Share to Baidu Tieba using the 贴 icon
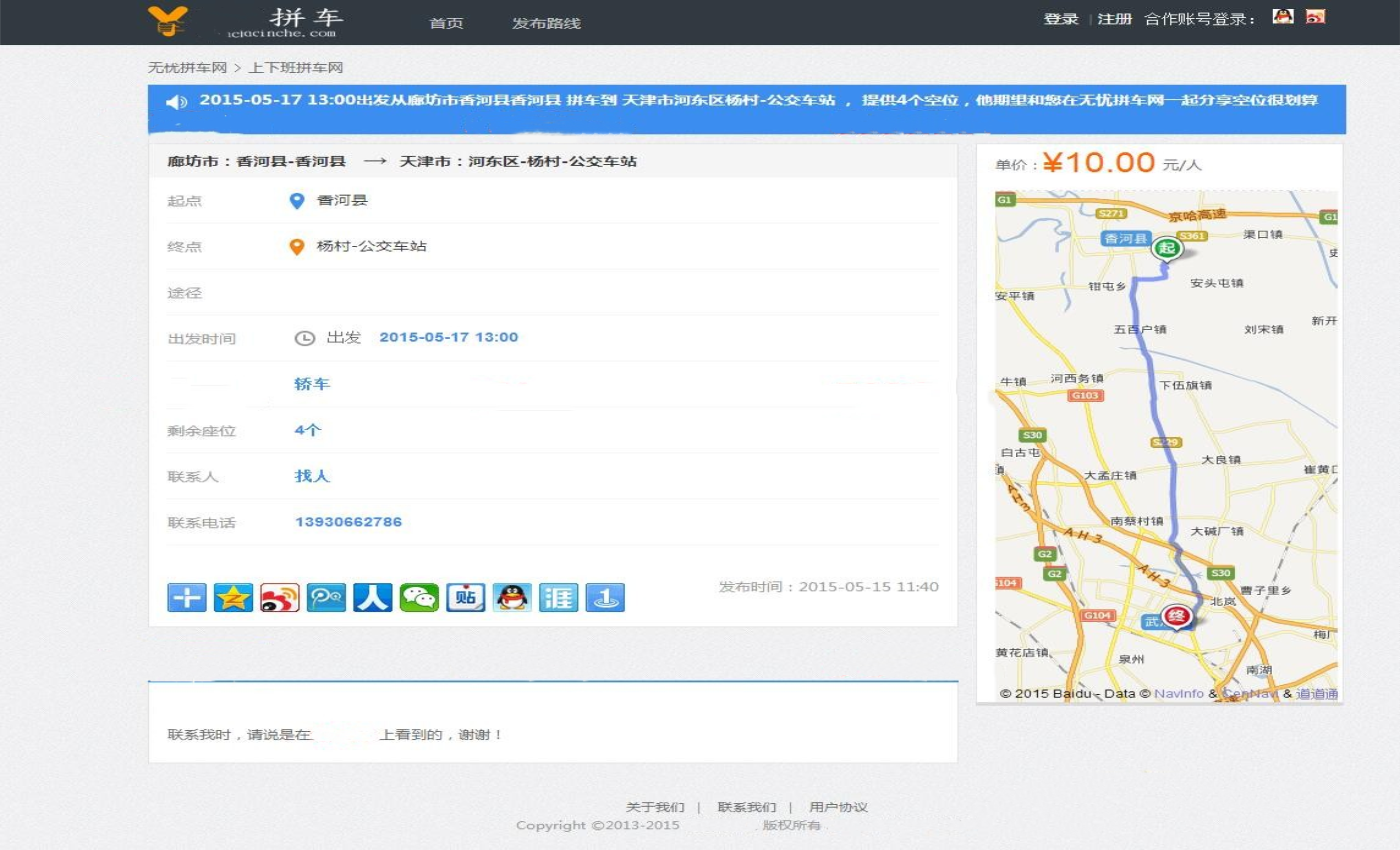This screenshot has width=1400, height=850. click(x=466, y=598)
